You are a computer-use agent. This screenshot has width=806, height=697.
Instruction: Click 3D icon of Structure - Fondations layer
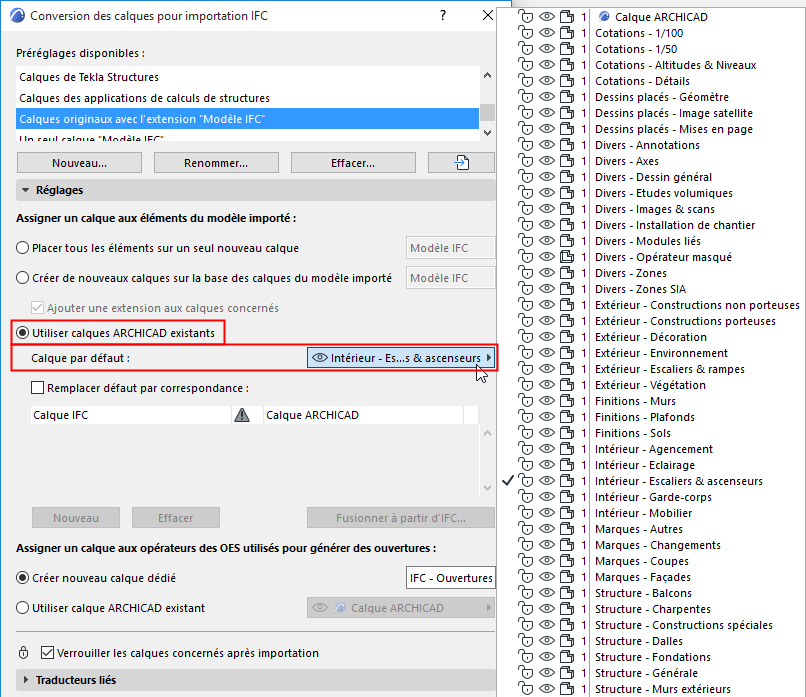point(566,657)
